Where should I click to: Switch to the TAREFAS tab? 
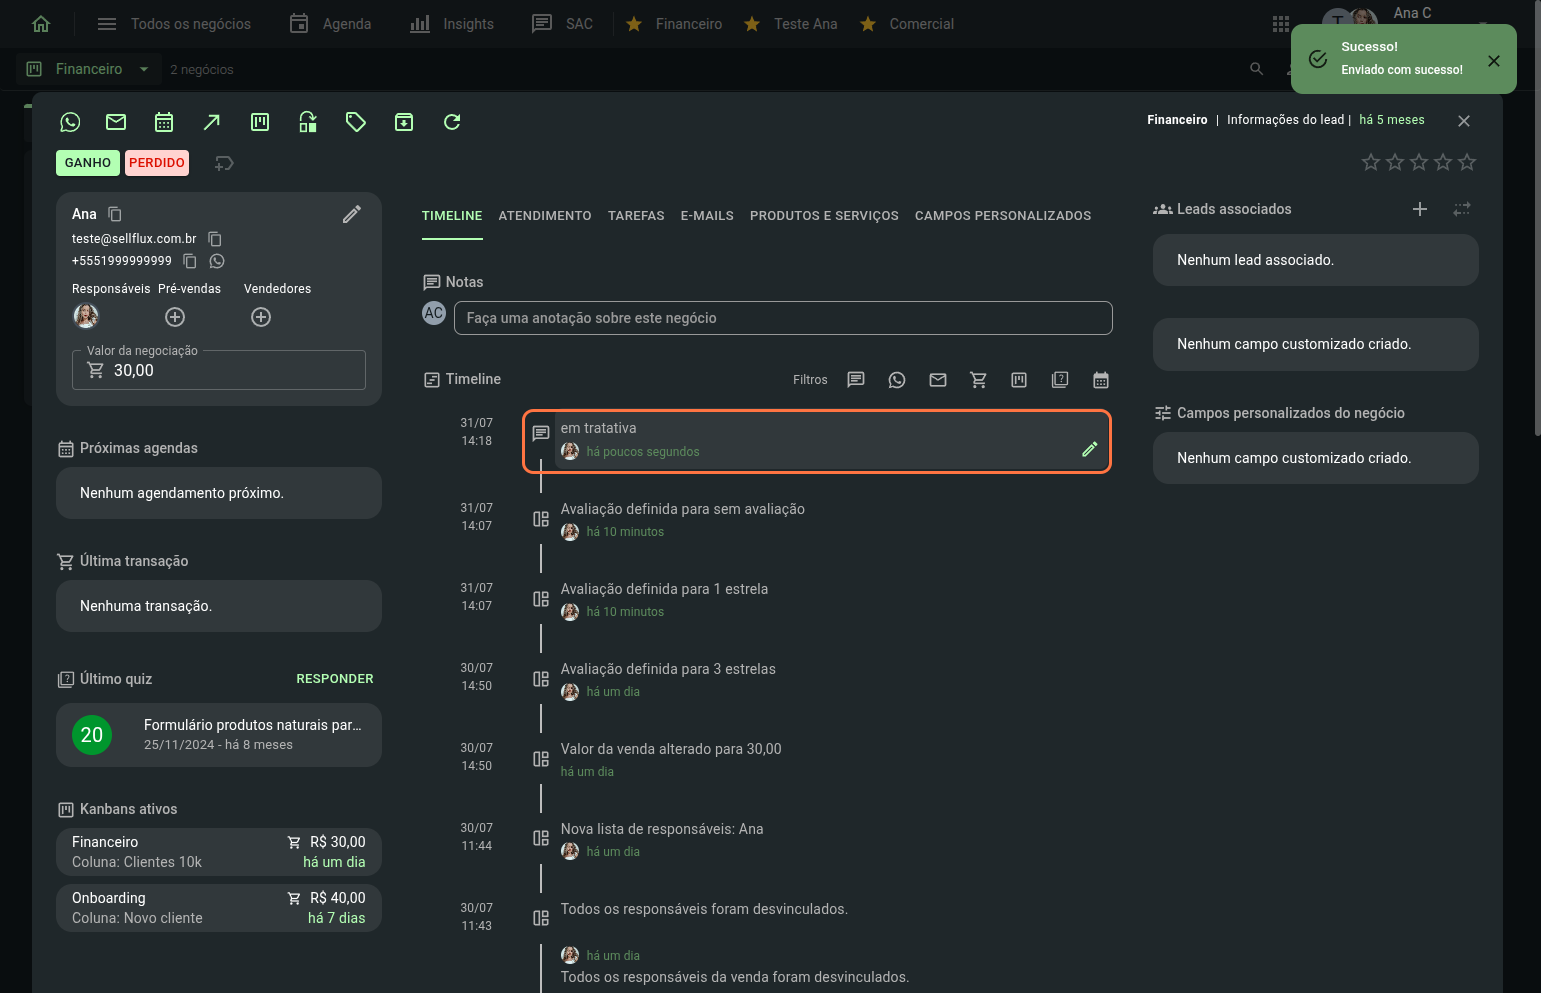coord(636,216)
